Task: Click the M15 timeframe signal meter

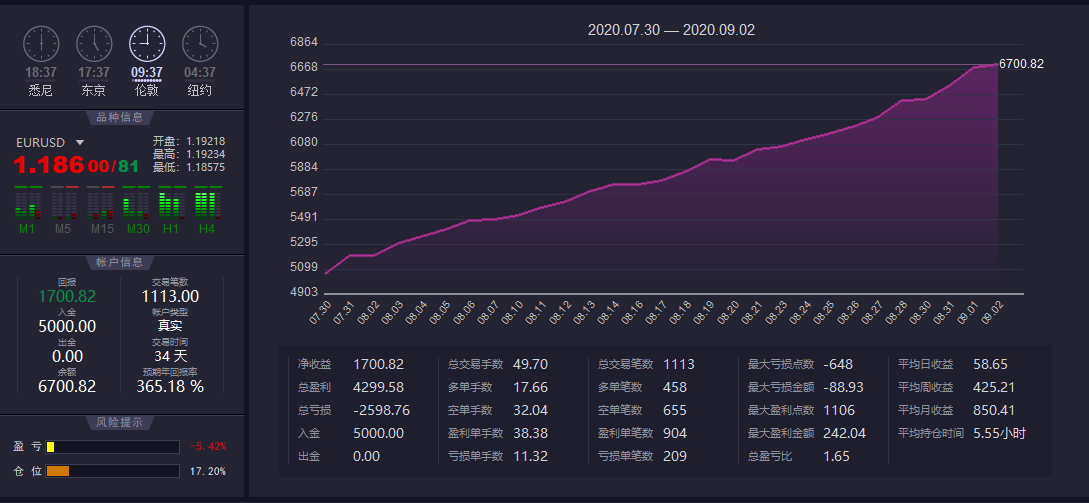Action: coord(101,205)
